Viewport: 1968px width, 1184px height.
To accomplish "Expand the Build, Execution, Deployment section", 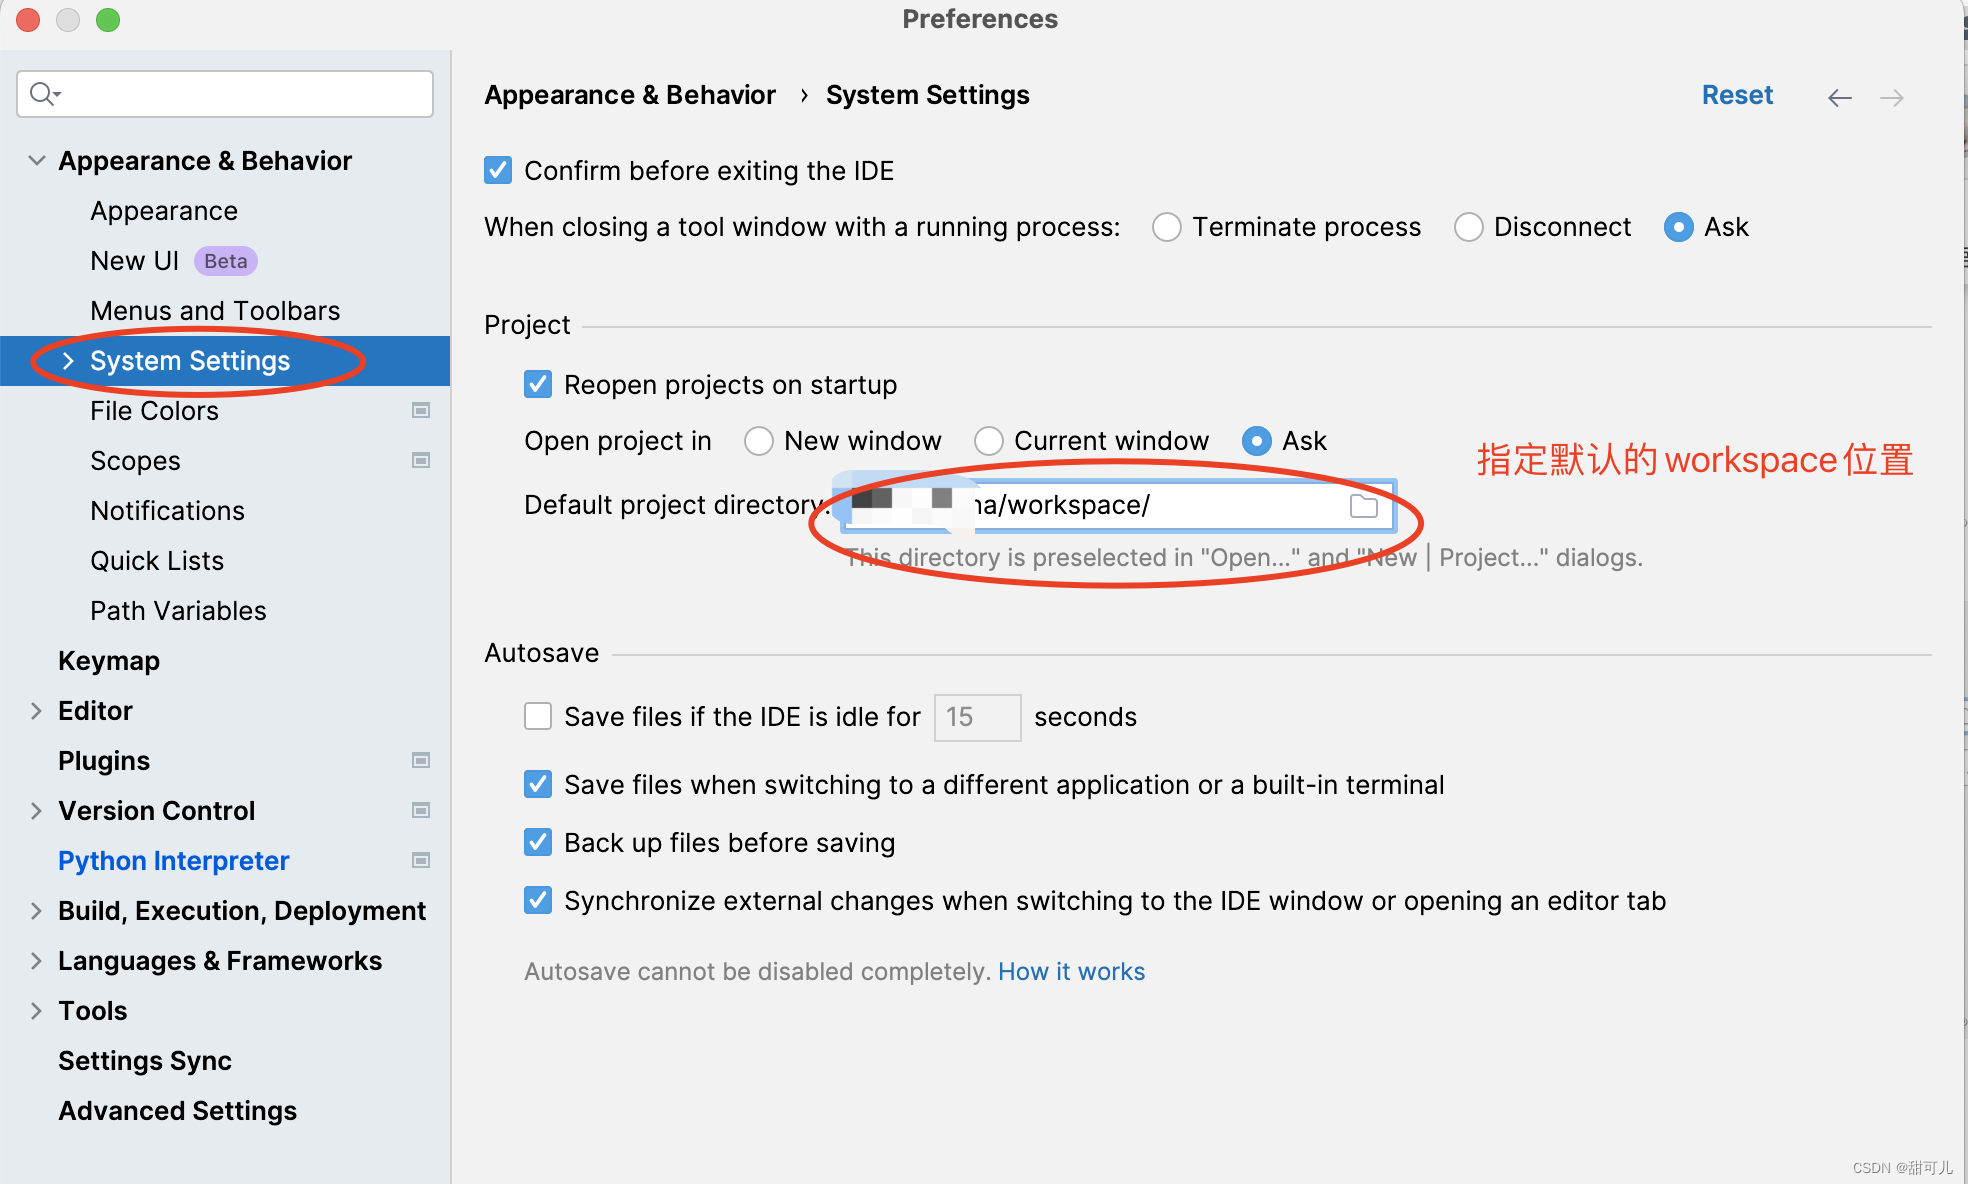I will point(35,910).
